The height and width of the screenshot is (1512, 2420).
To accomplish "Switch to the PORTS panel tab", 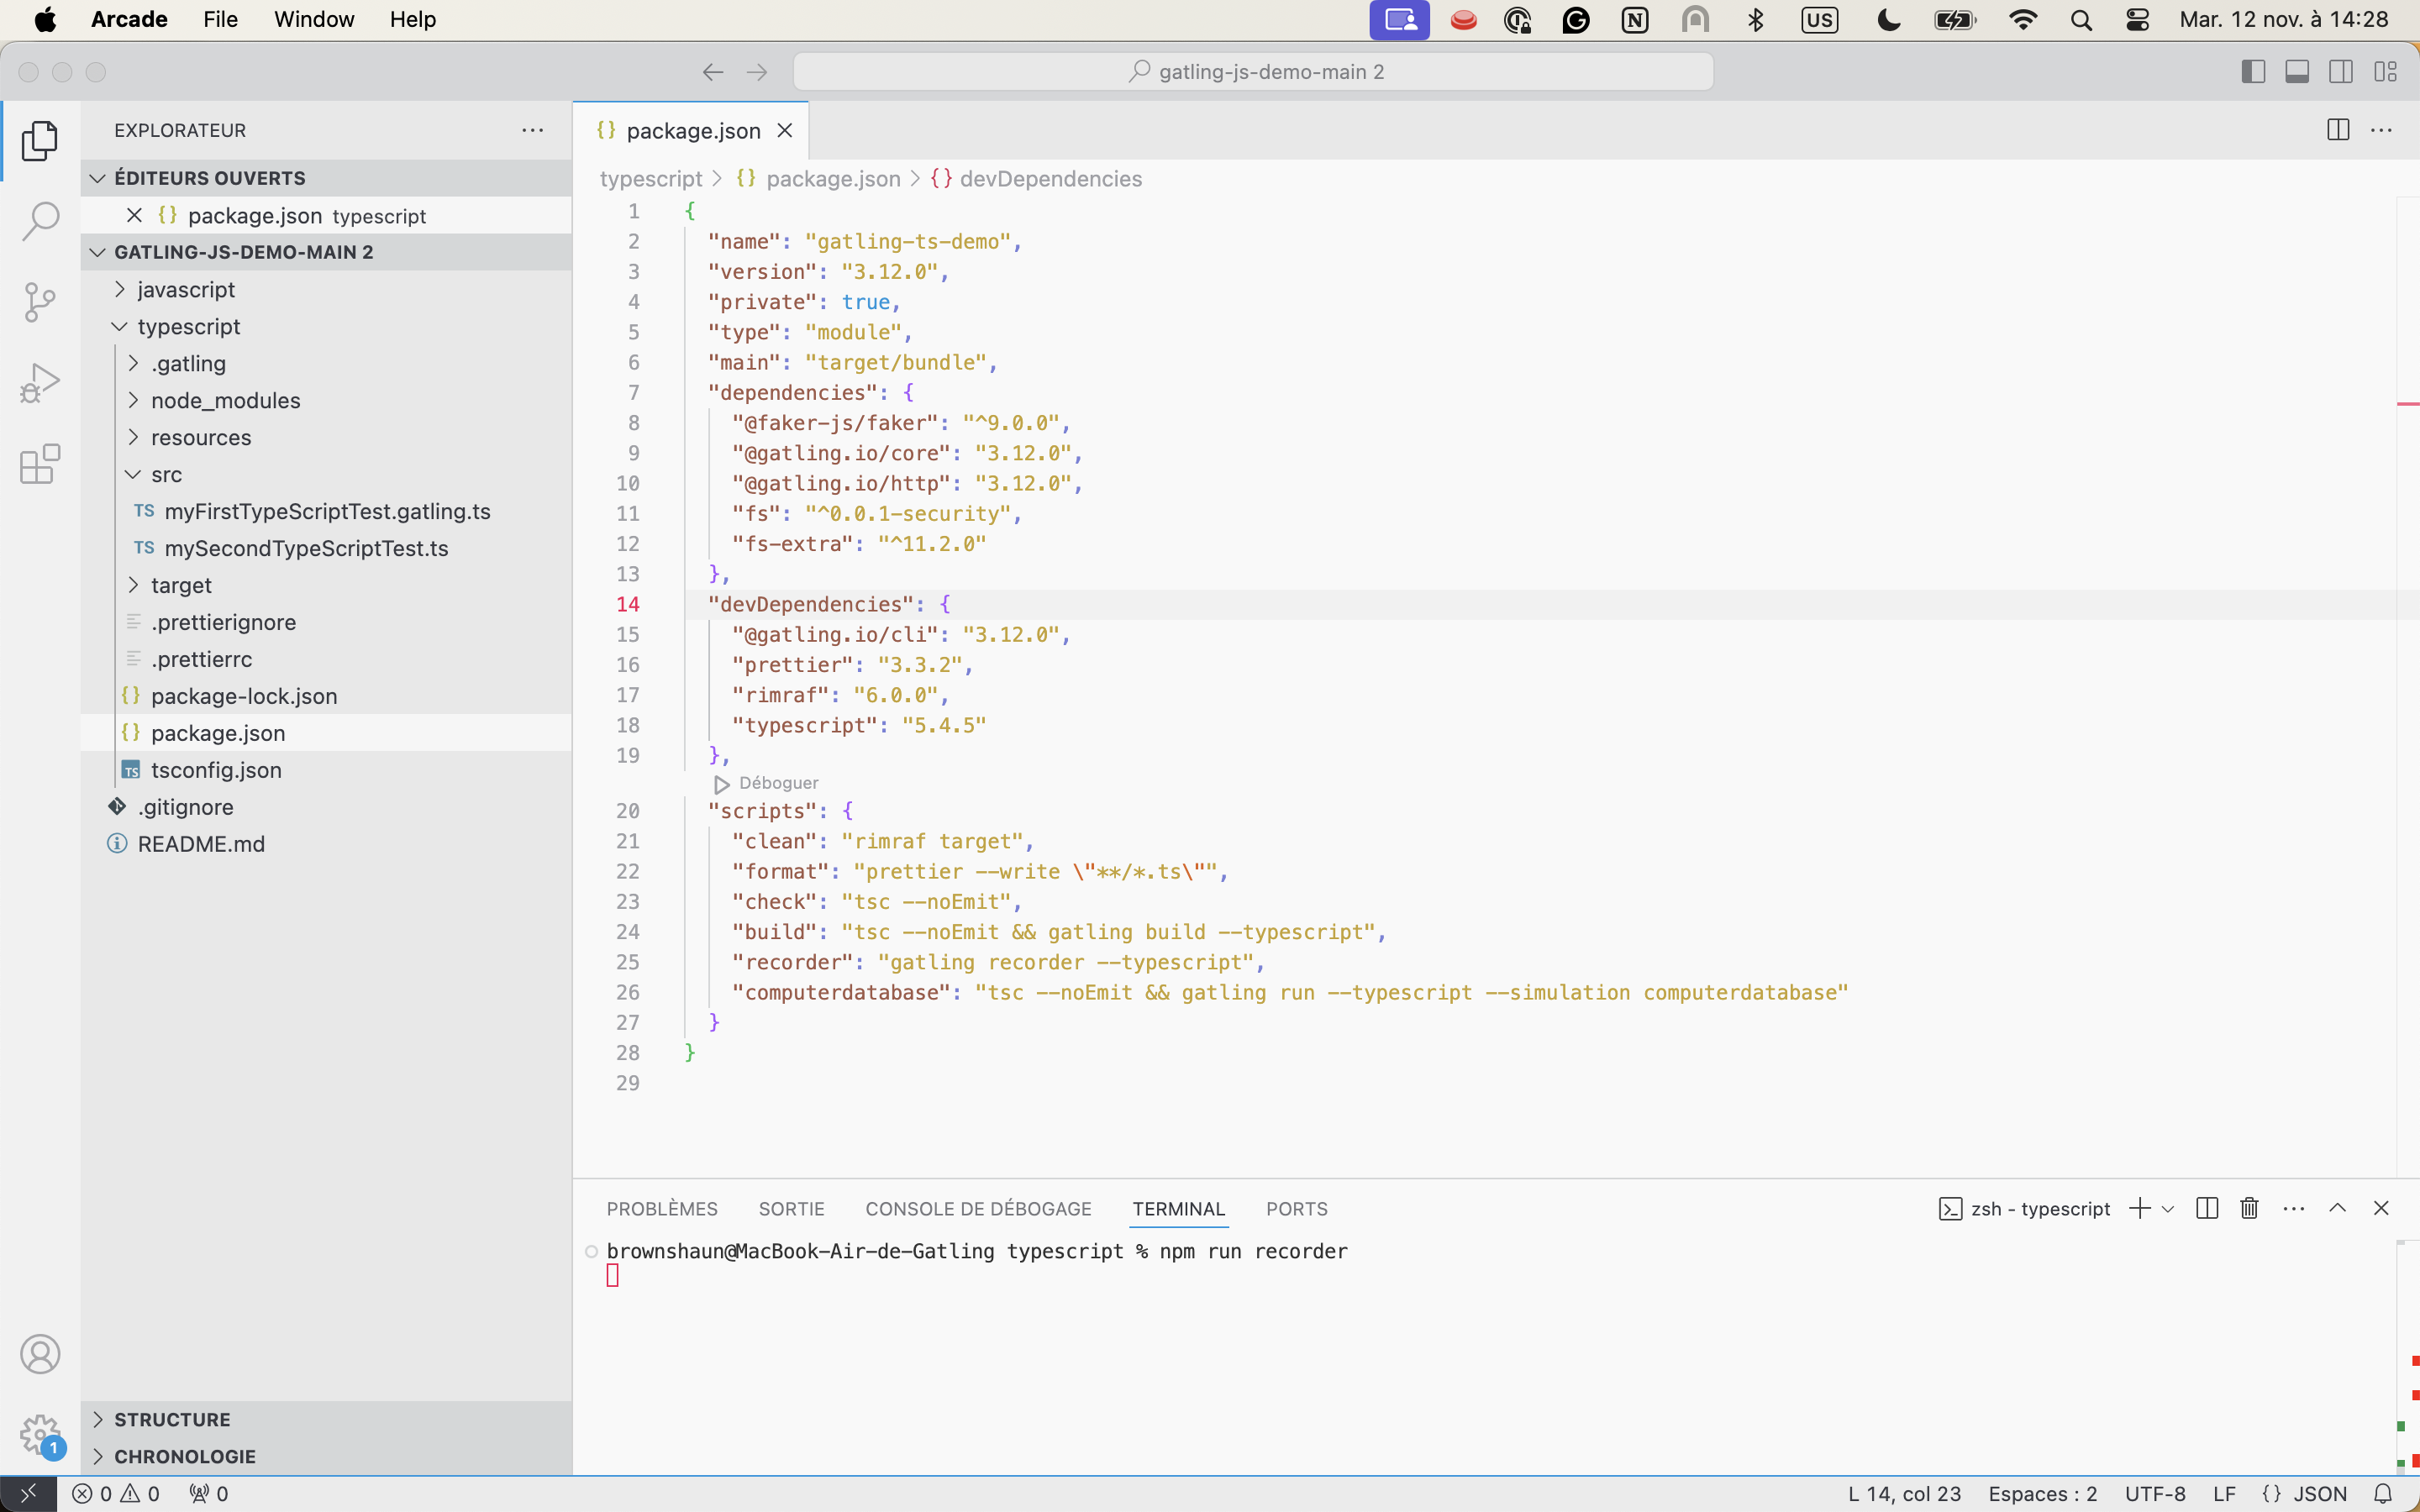I will tap(1296, 1208).
